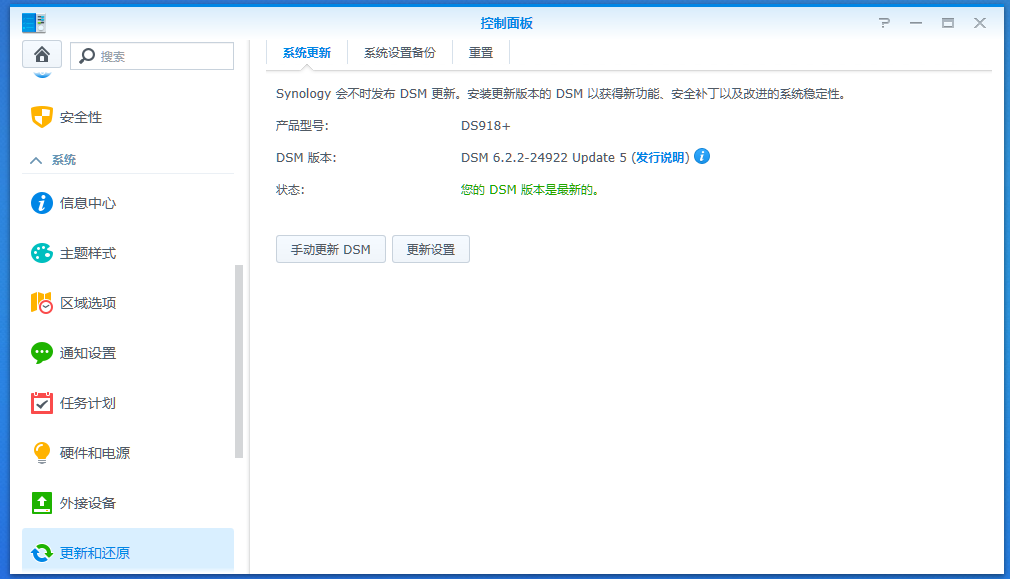This screenshot has height=579, width=1010.
Task: Click the 手动更新 DSM button
Action: (x=330, y=249)
